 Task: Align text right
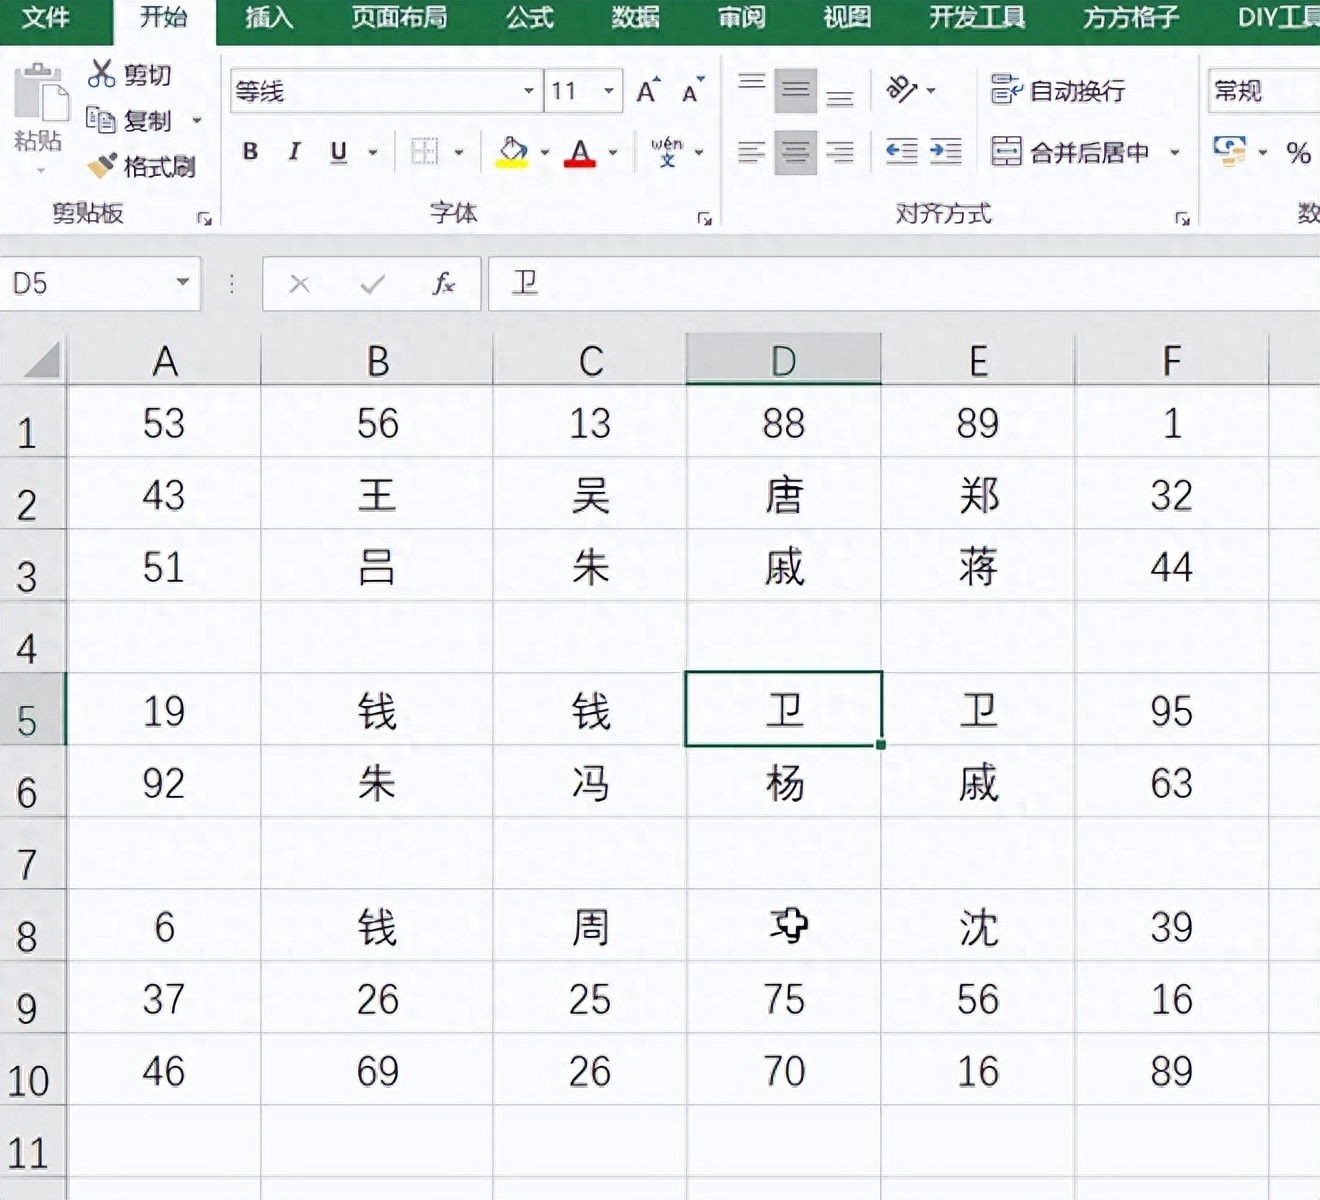[x=840, y=152]
